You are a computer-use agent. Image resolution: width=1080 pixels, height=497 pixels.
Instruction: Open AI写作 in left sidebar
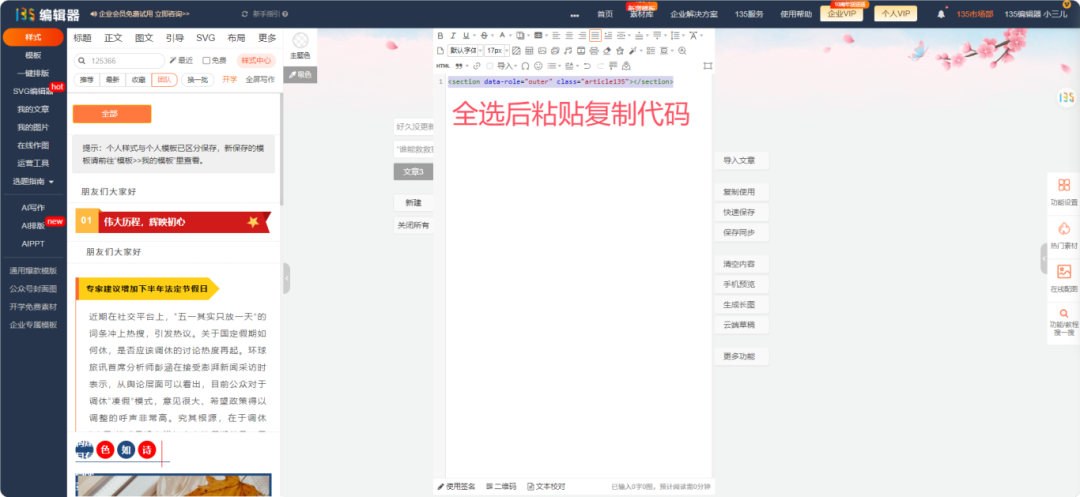click(x=33, y=207)
